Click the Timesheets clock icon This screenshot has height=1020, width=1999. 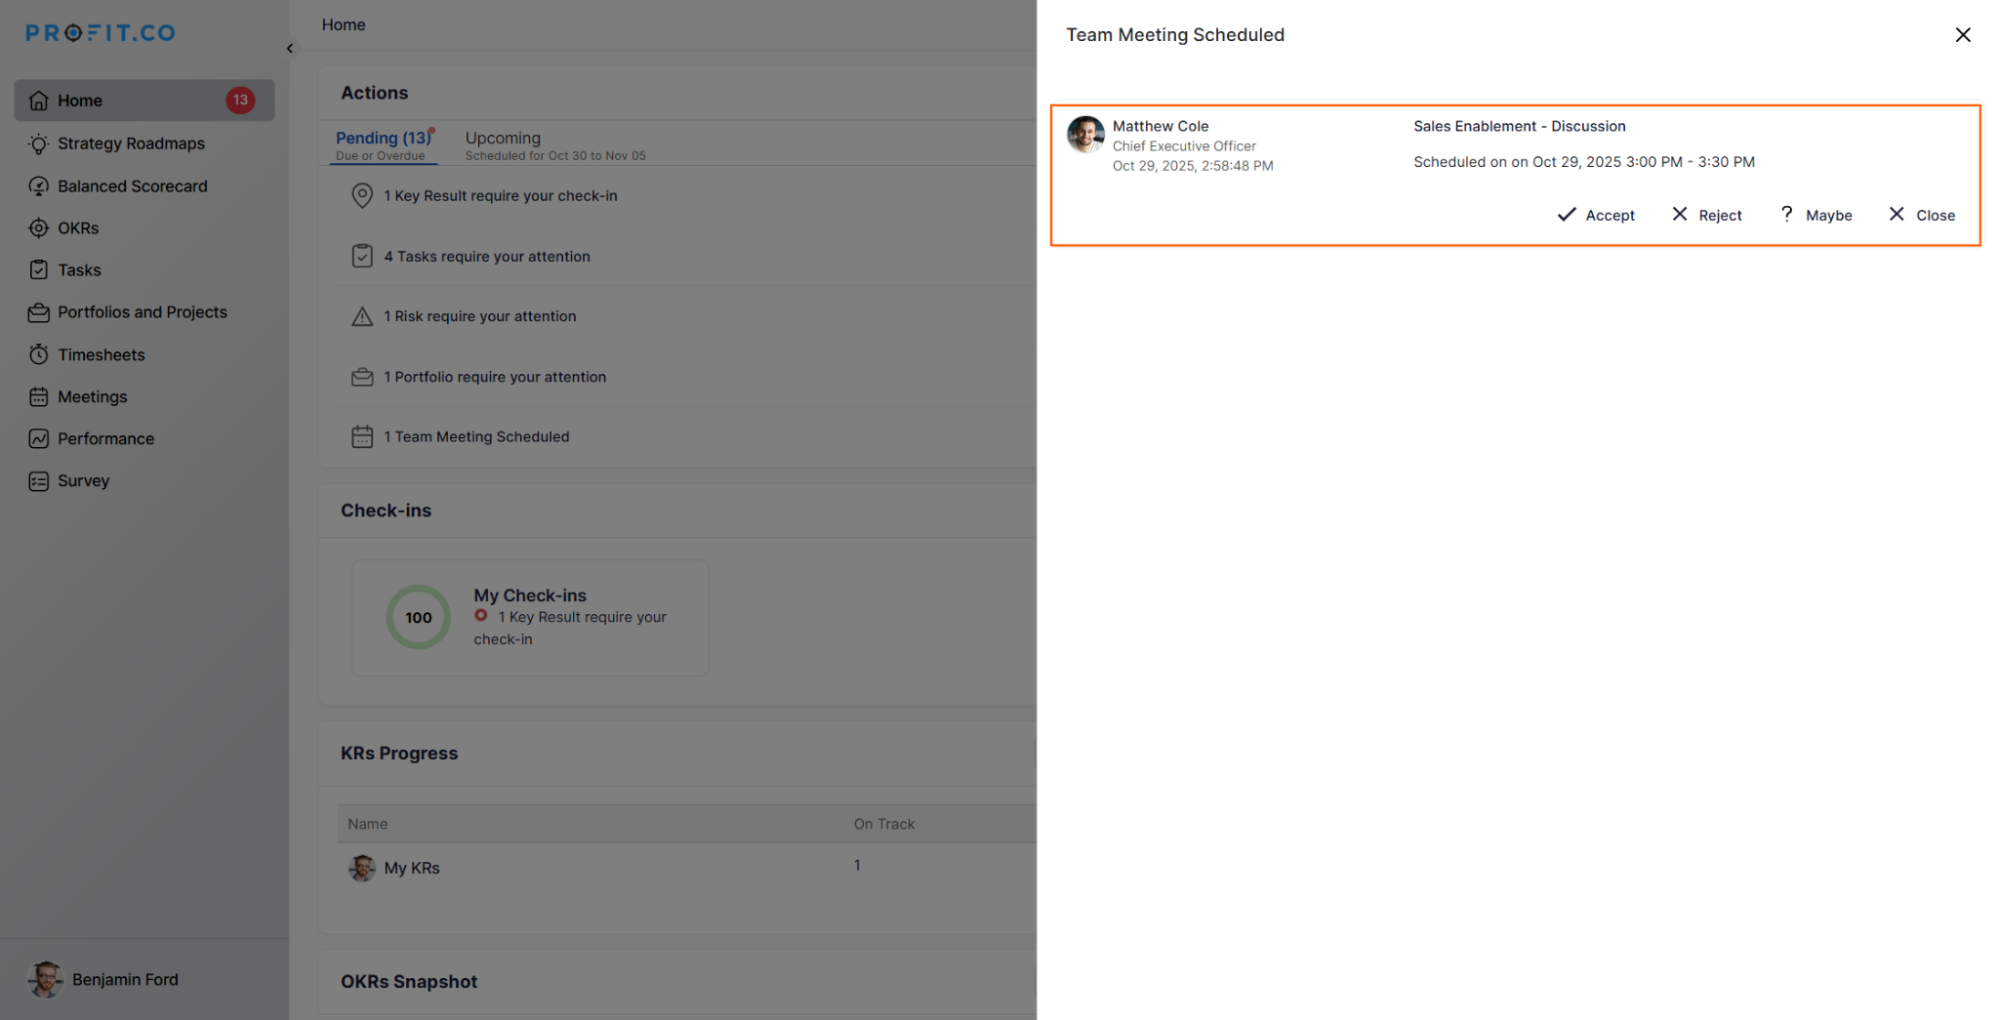point(39,355)
